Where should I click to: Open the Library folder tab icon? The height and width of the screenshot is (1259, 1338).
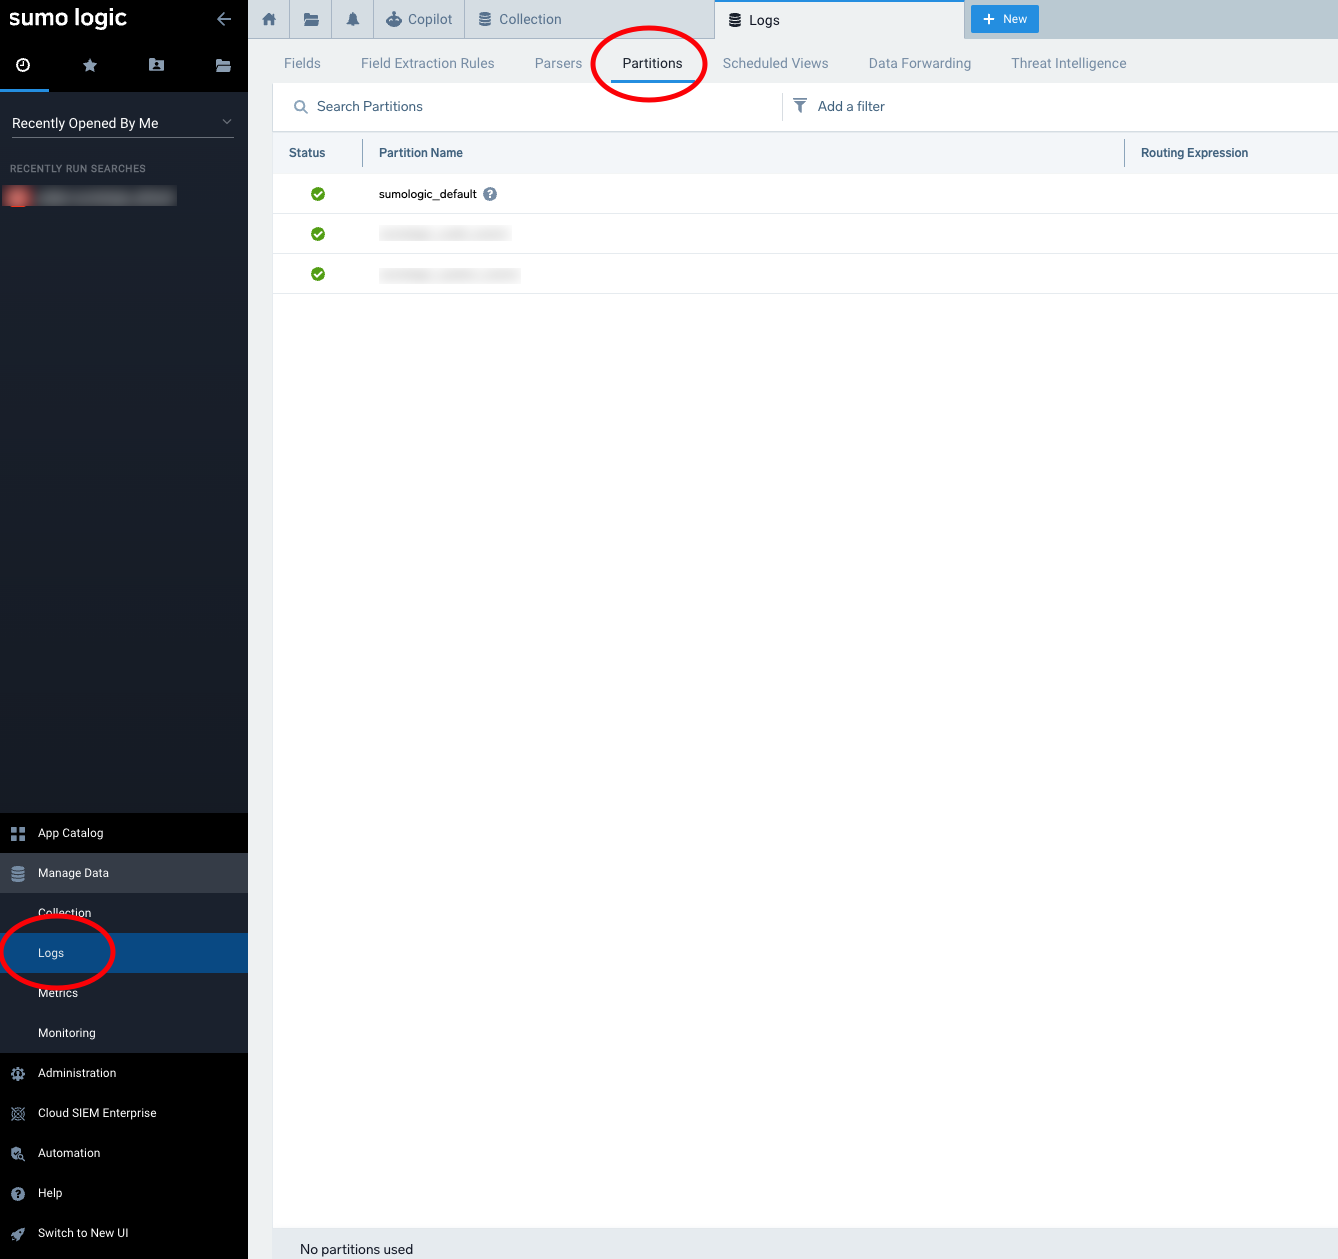(311, 19)
